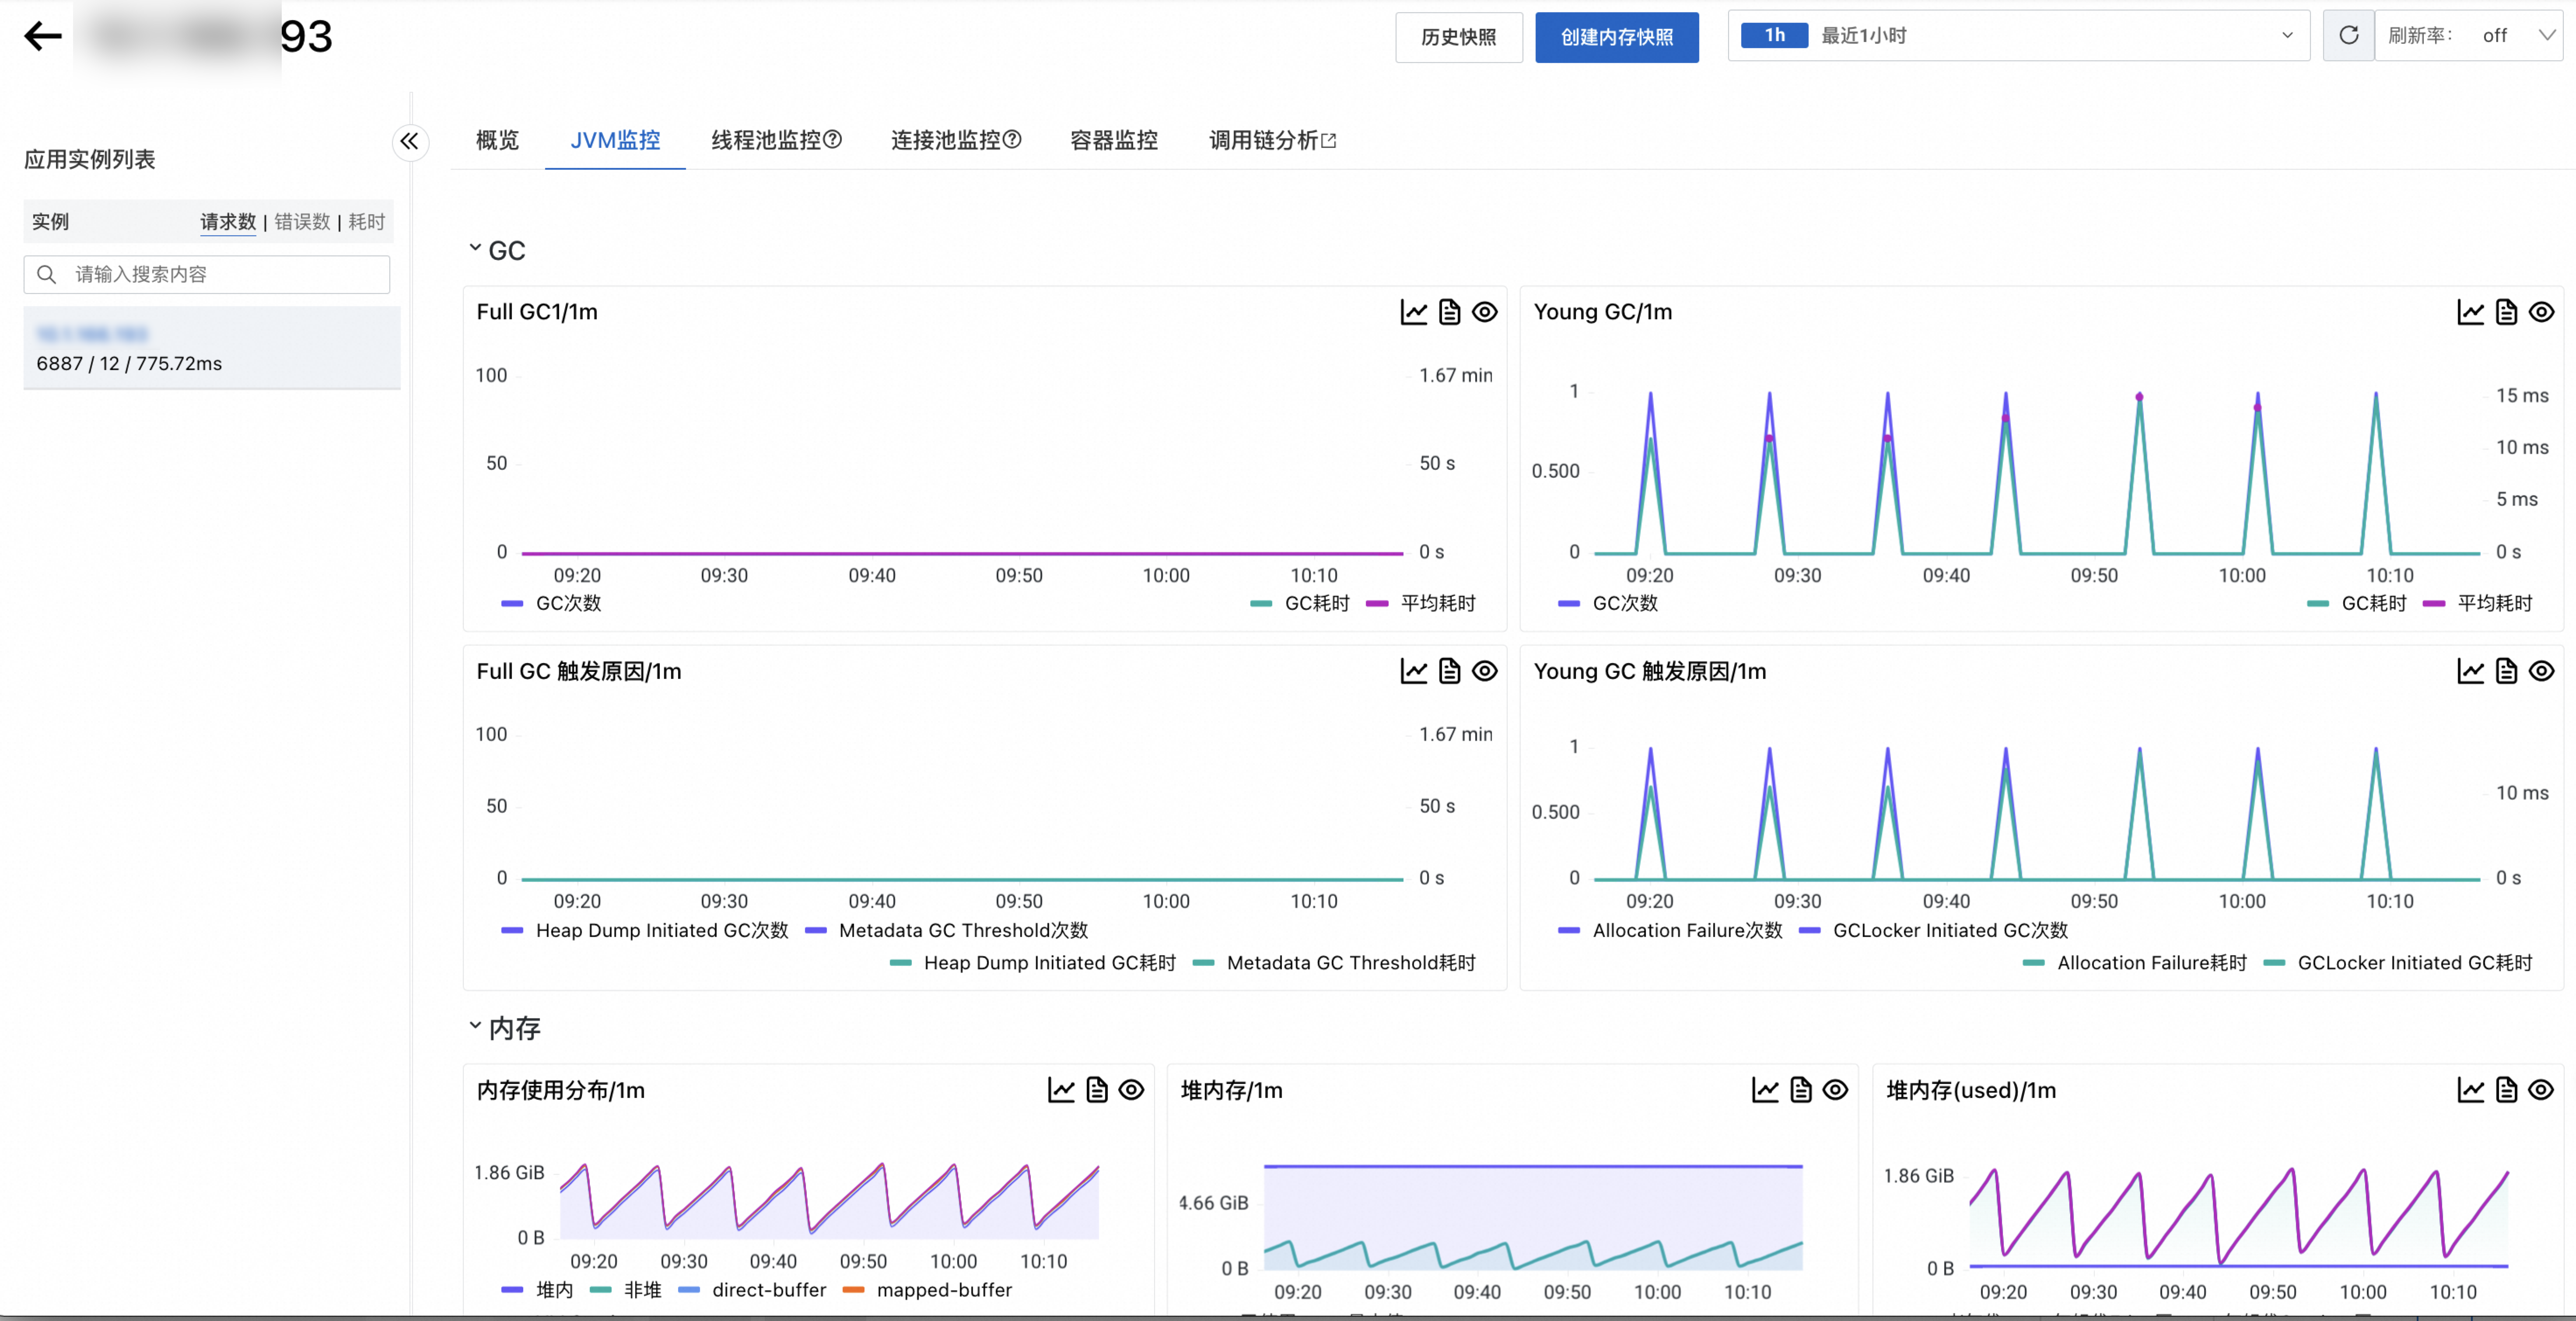Toggle GCLocker Initiated GC耗时 legend
The width and height of the screenshot is (2576, 1321).
tap(2398, 963)
